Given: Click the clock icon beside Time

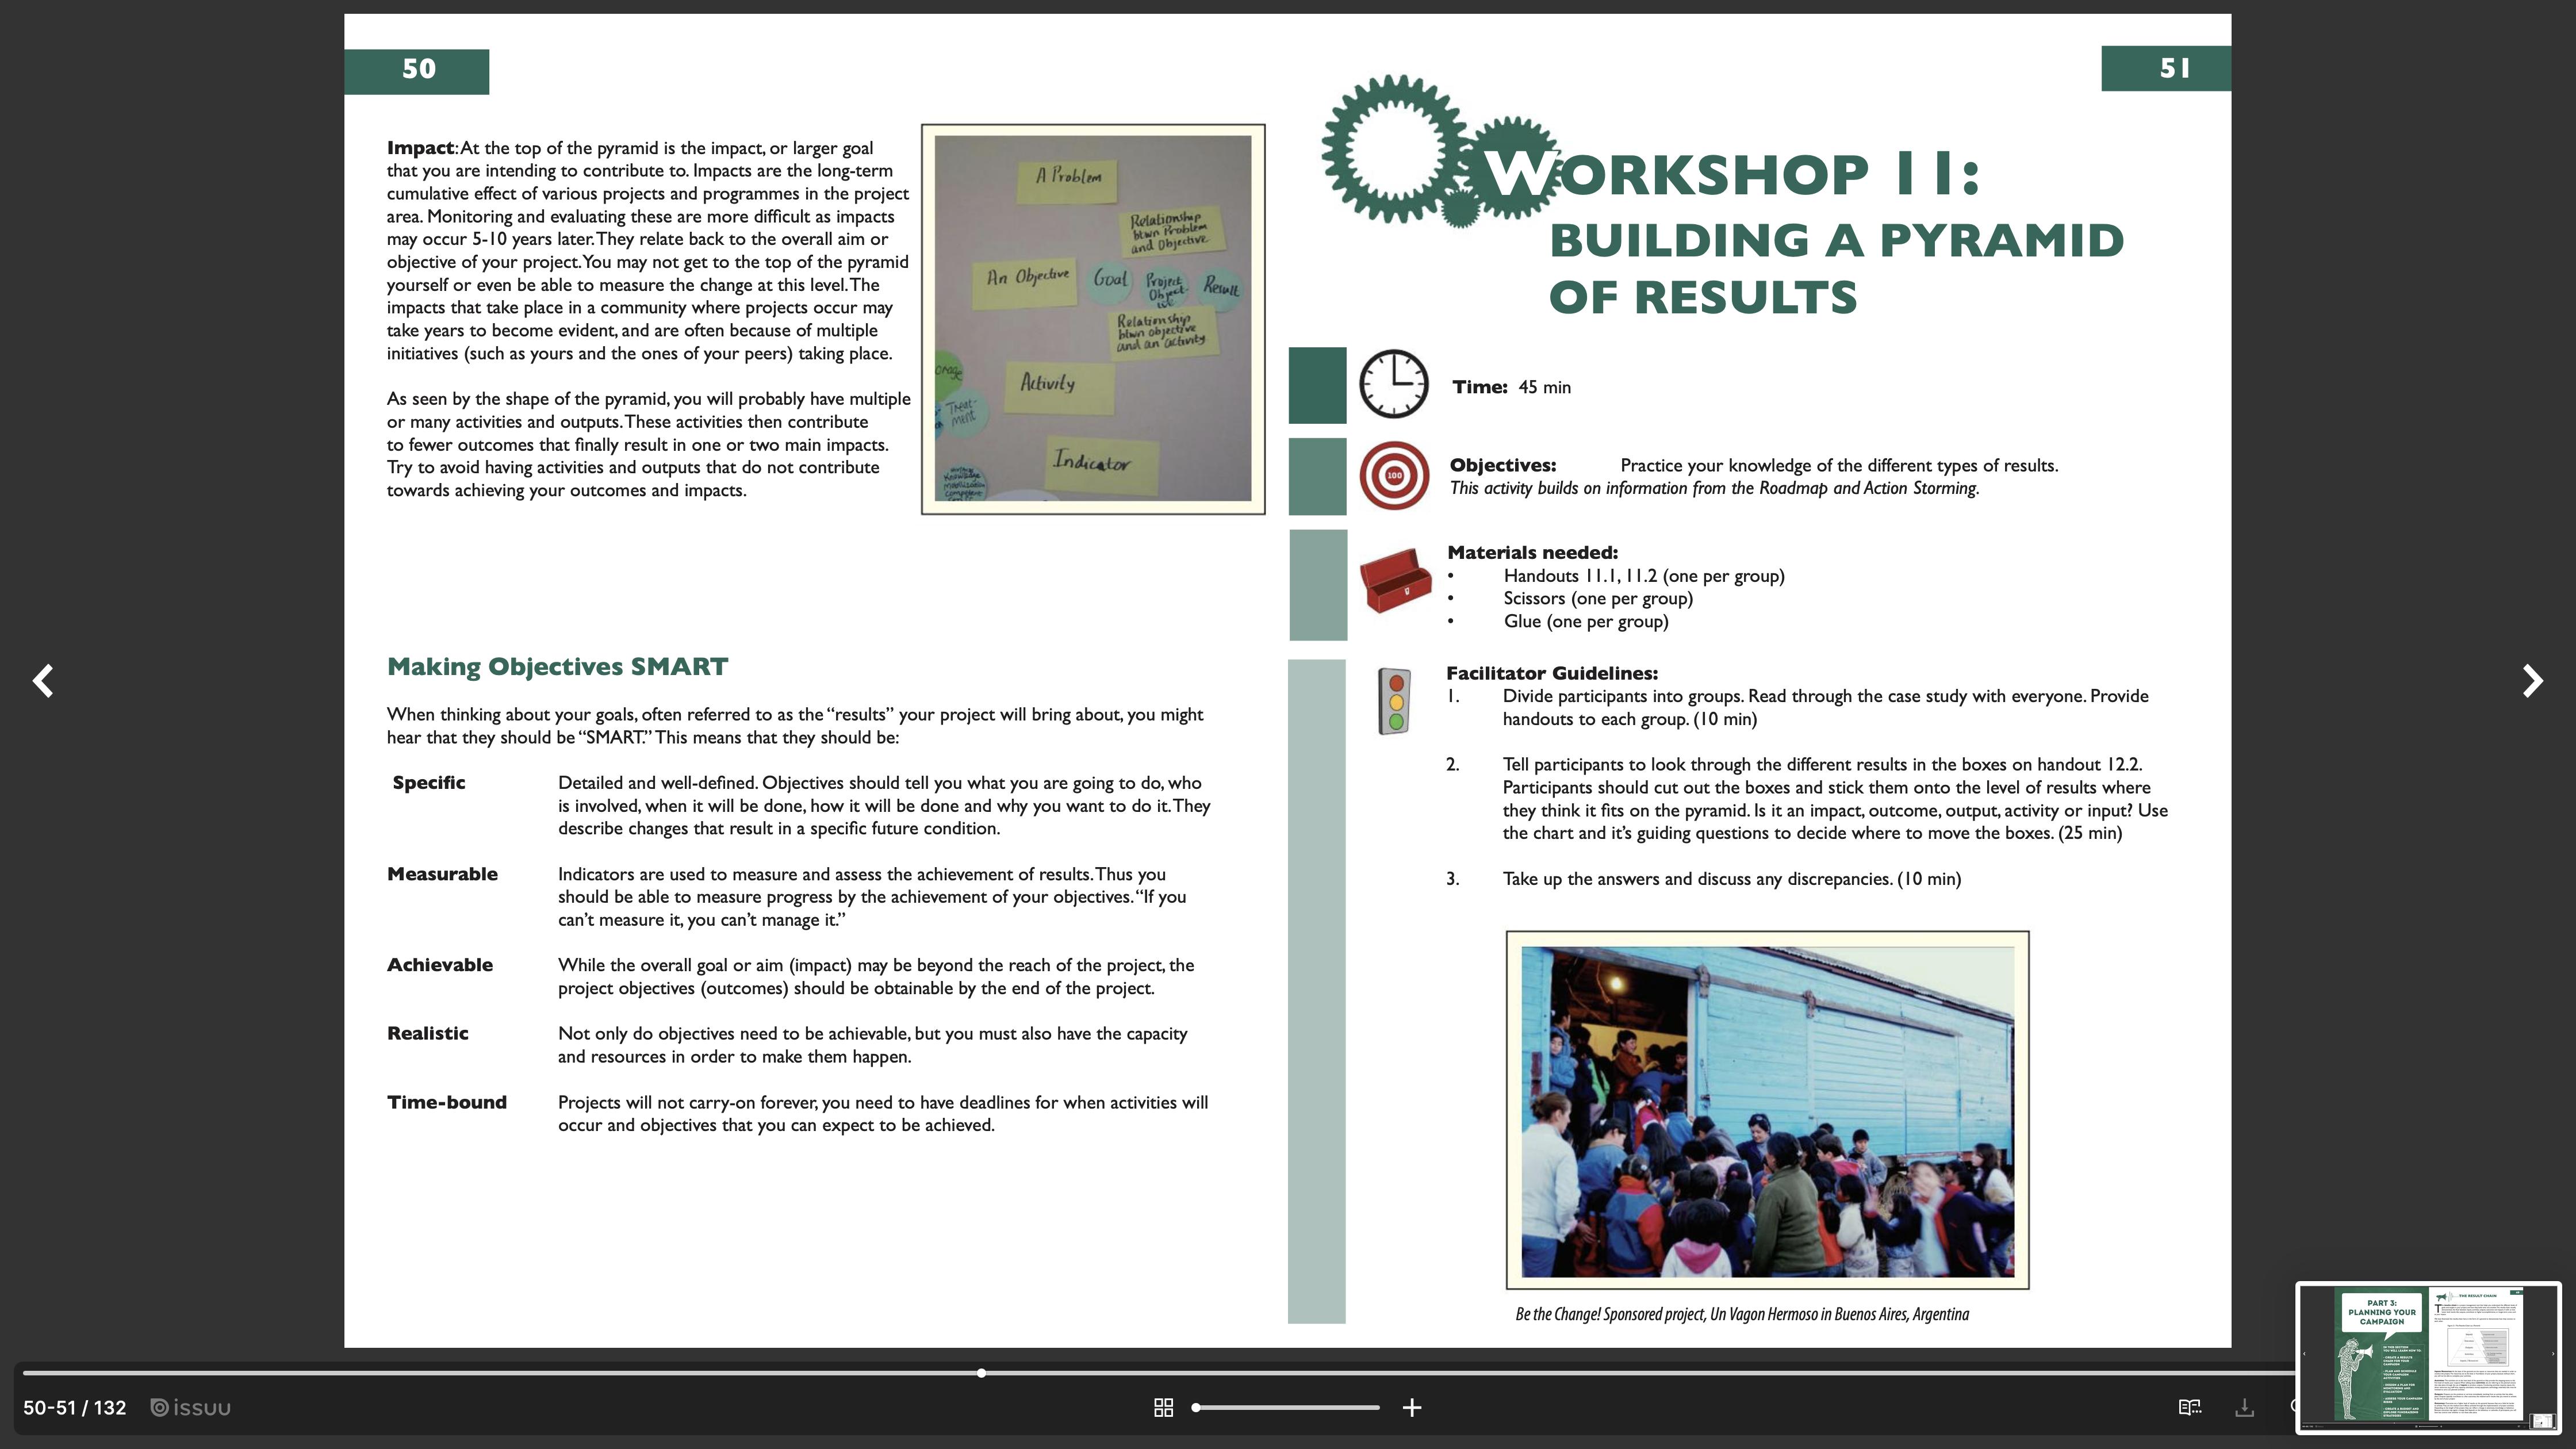Looking at the screenshot, I should 1393,384.
